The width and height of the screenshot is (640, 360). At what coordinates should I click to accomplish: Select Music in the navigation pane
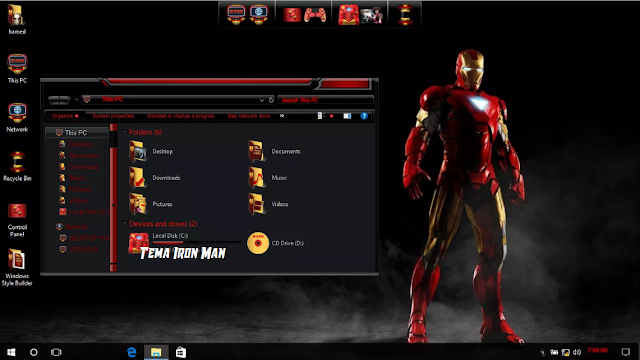coord(77,178)
